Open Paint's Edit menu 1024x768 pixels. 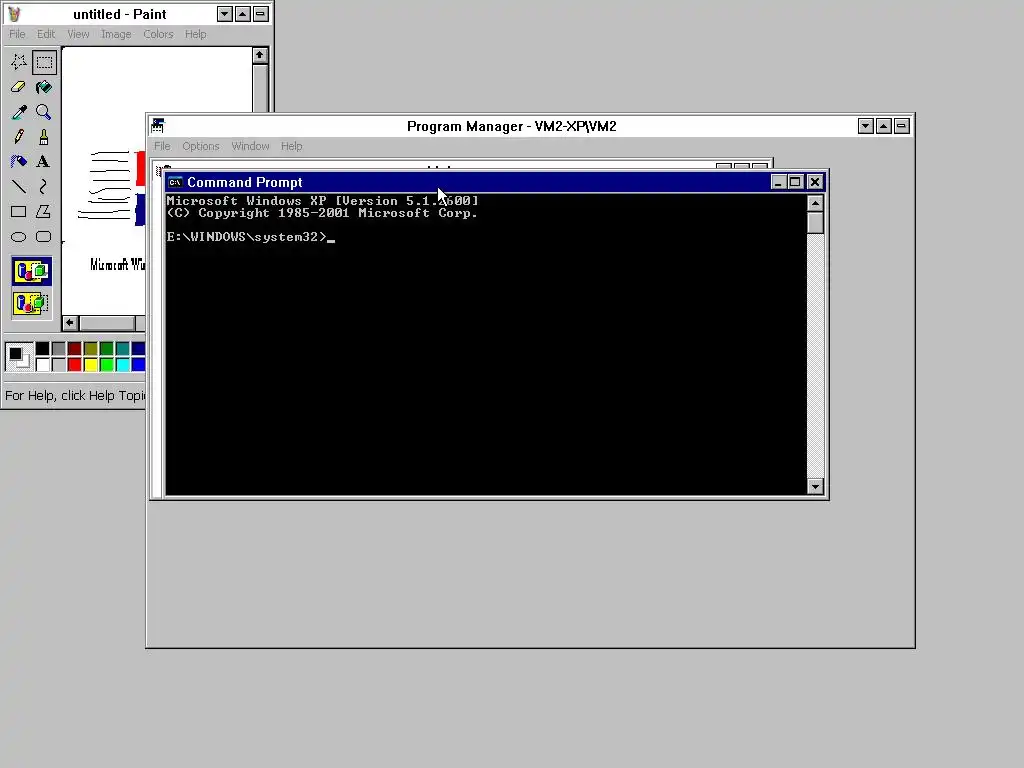click(46, 34)
